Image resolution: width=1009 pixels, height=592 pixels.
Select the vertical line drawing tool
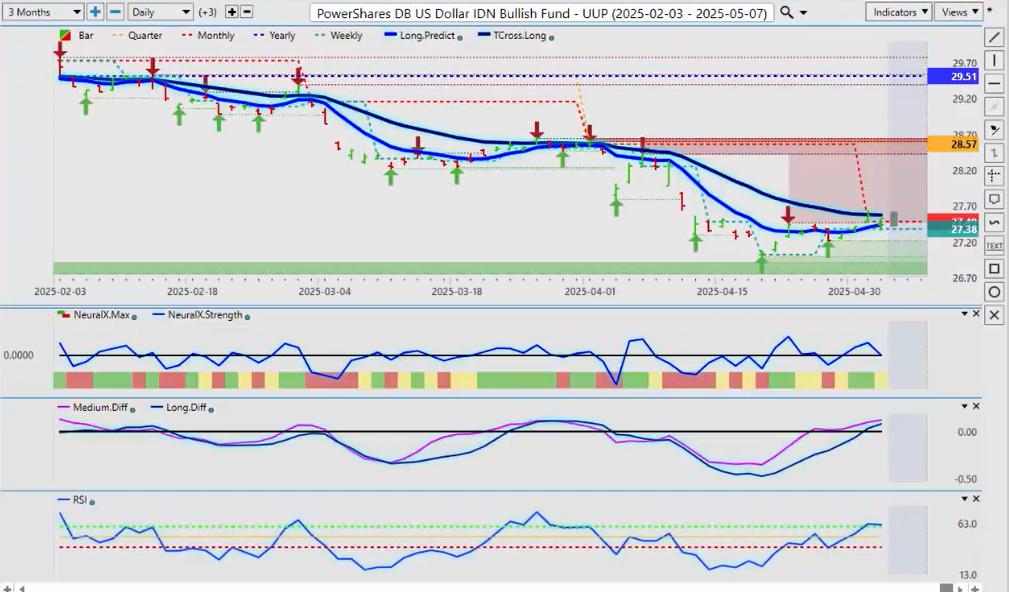coord(994,60)
